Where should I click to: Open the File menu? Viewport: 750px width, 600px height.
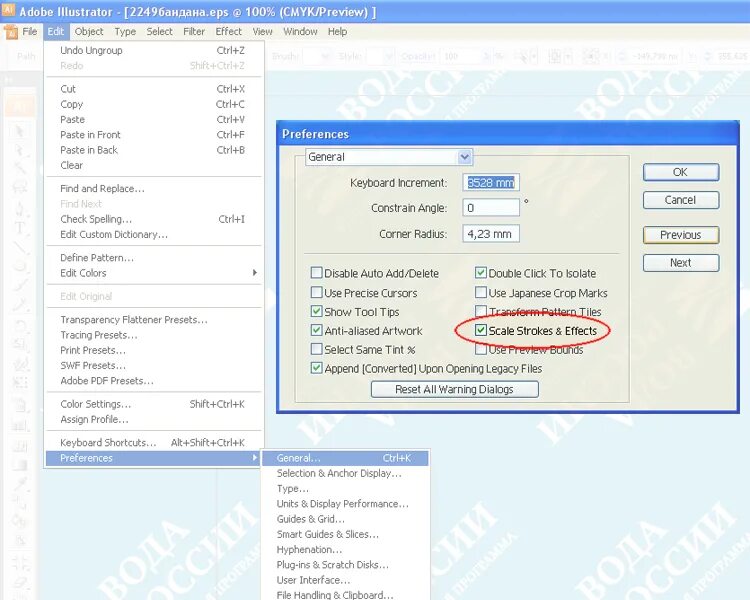click(x=30, y=32)
